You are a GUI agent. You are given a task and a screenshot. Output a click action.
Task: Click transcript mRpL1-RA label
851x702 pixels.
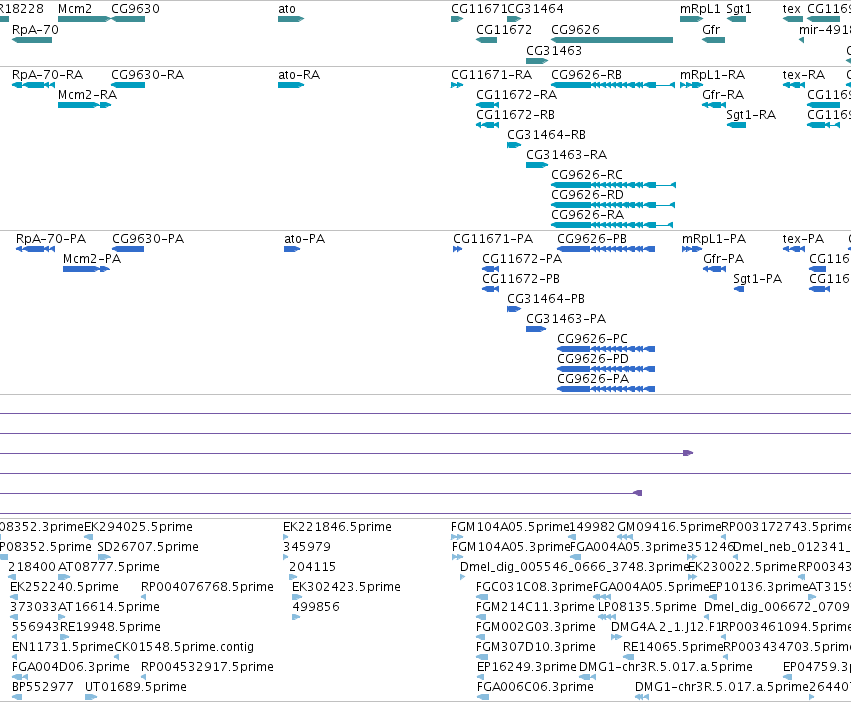[x=713, y=74]
